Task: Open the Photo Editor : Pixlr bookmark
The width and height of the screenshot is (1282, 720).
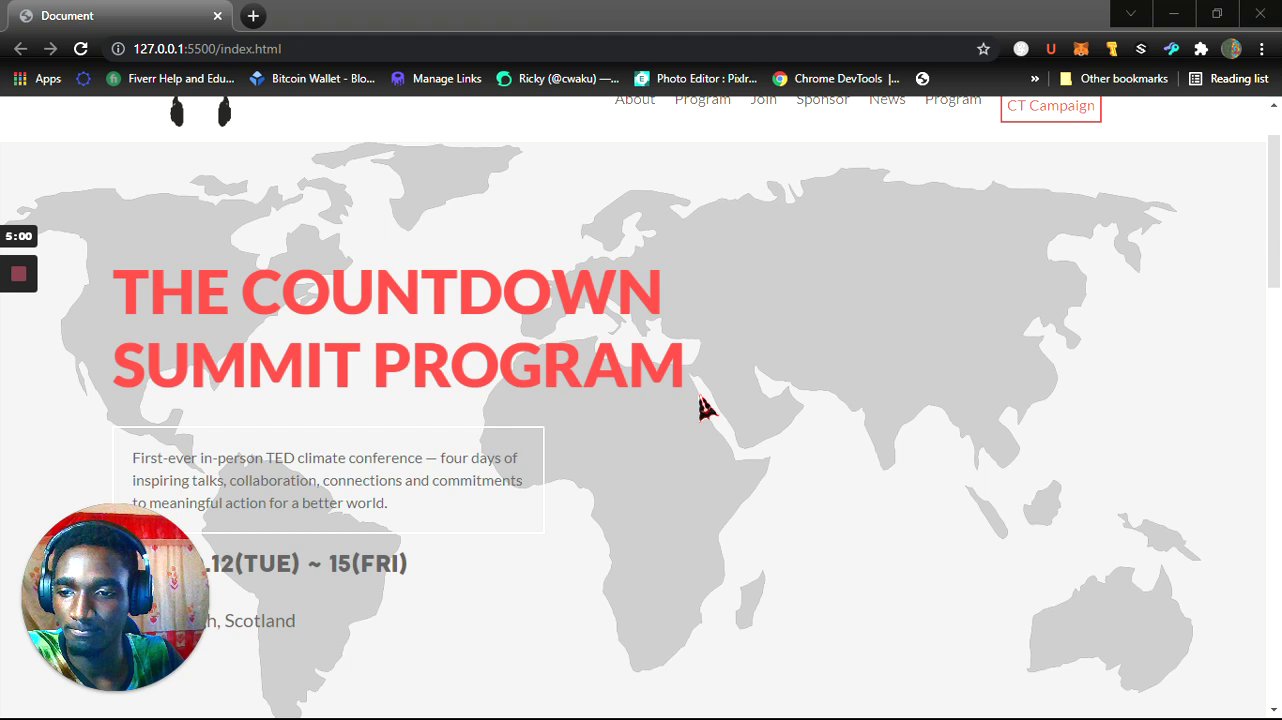Action: (696, 79)
